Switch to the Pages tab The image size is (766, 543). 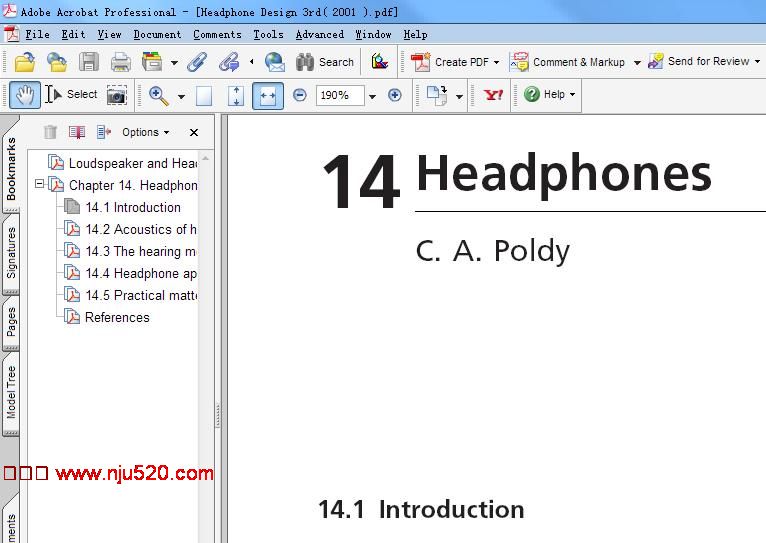[11, 322]
